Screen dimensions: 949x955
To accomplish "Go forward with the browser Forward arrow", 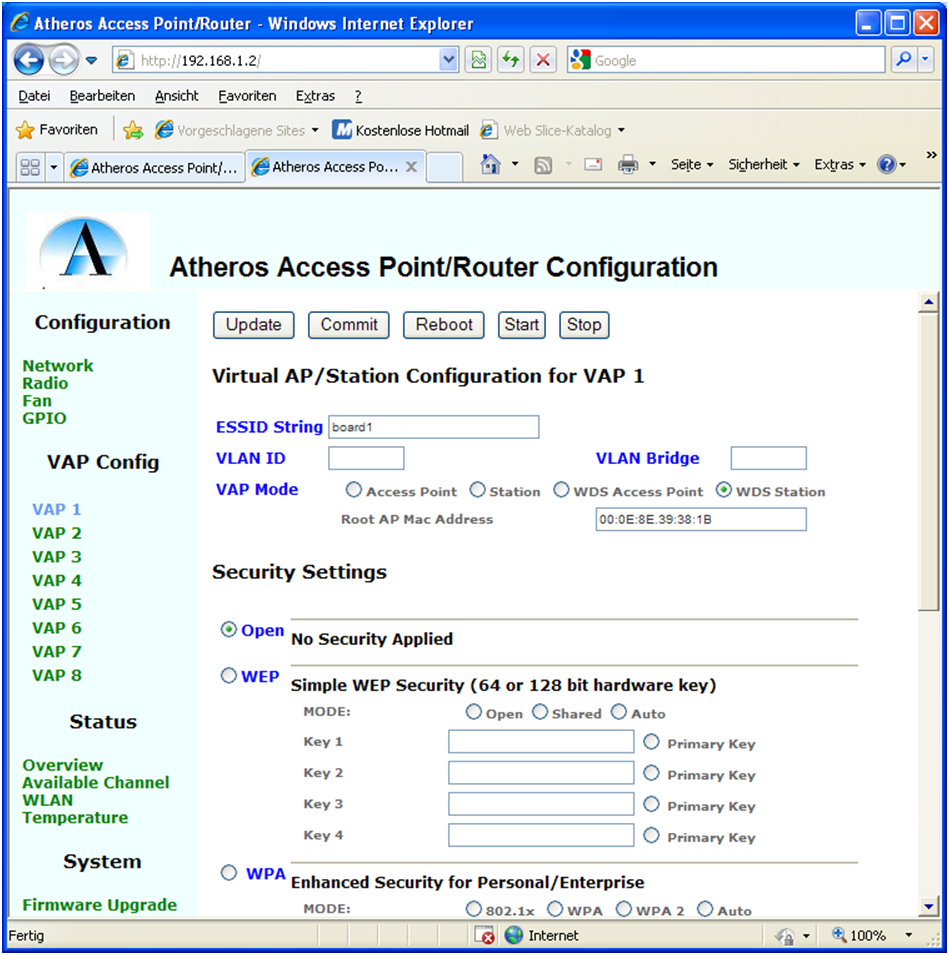I will 63,60.
